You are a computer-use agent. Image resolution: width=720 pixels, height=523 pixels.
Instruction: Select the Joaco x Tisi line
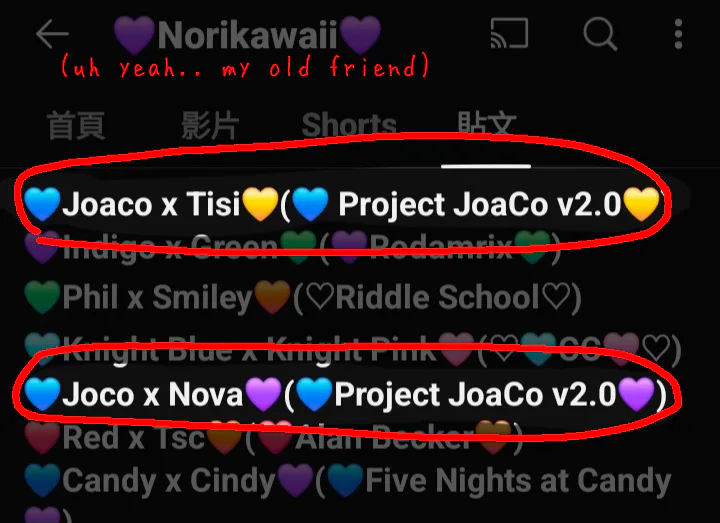[343, 204]
